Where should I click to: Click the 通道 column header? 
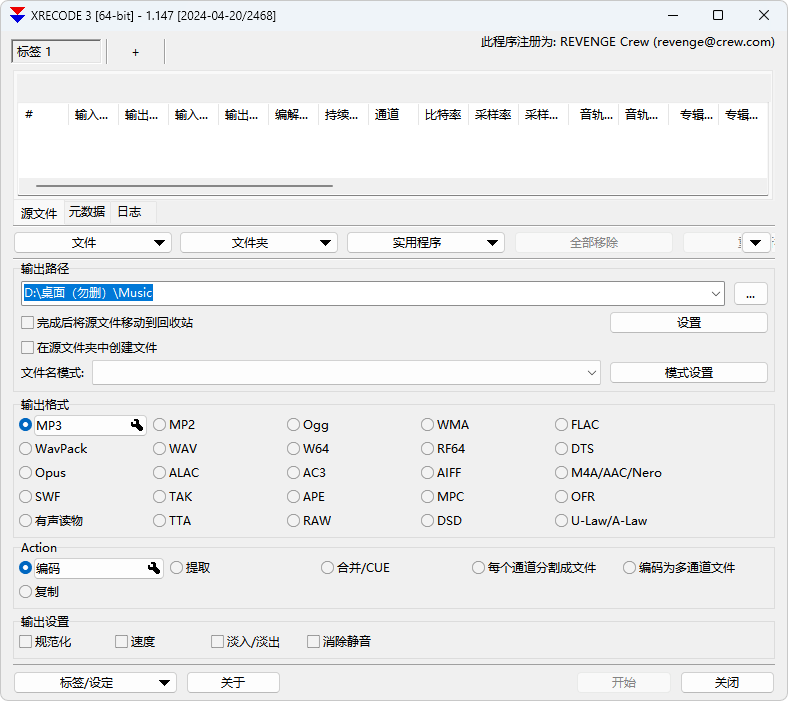pos(393,115)
